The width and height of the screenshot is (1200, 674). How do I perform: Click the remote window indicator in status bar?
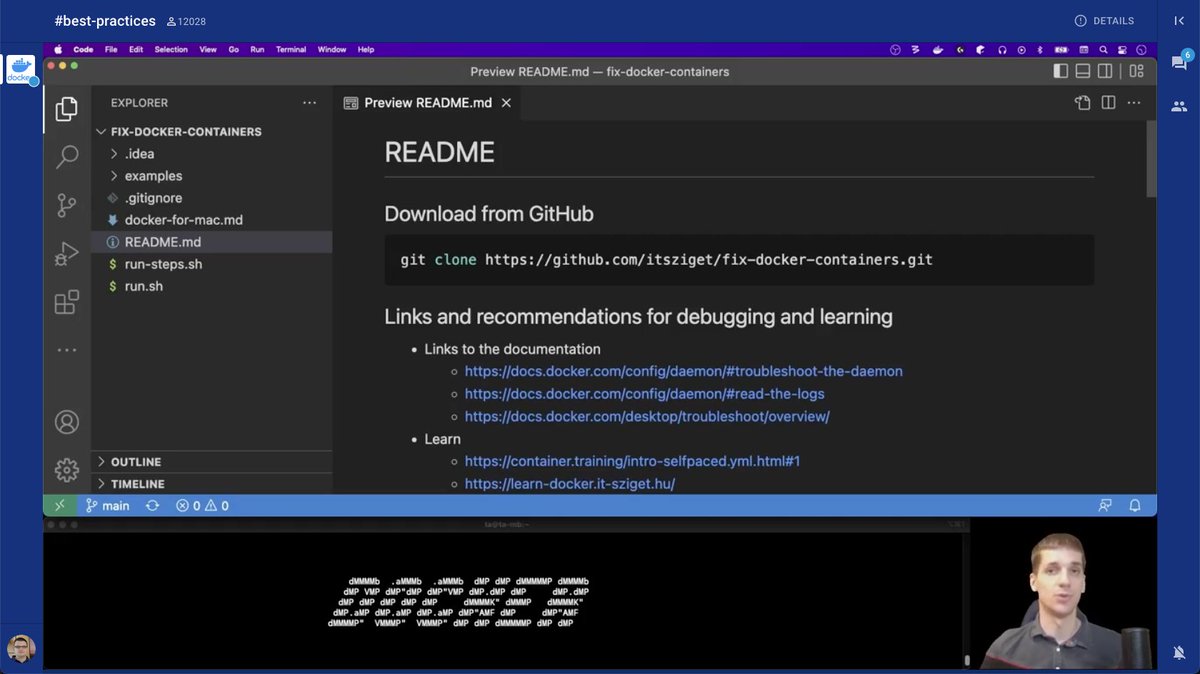tap(60, 505)
